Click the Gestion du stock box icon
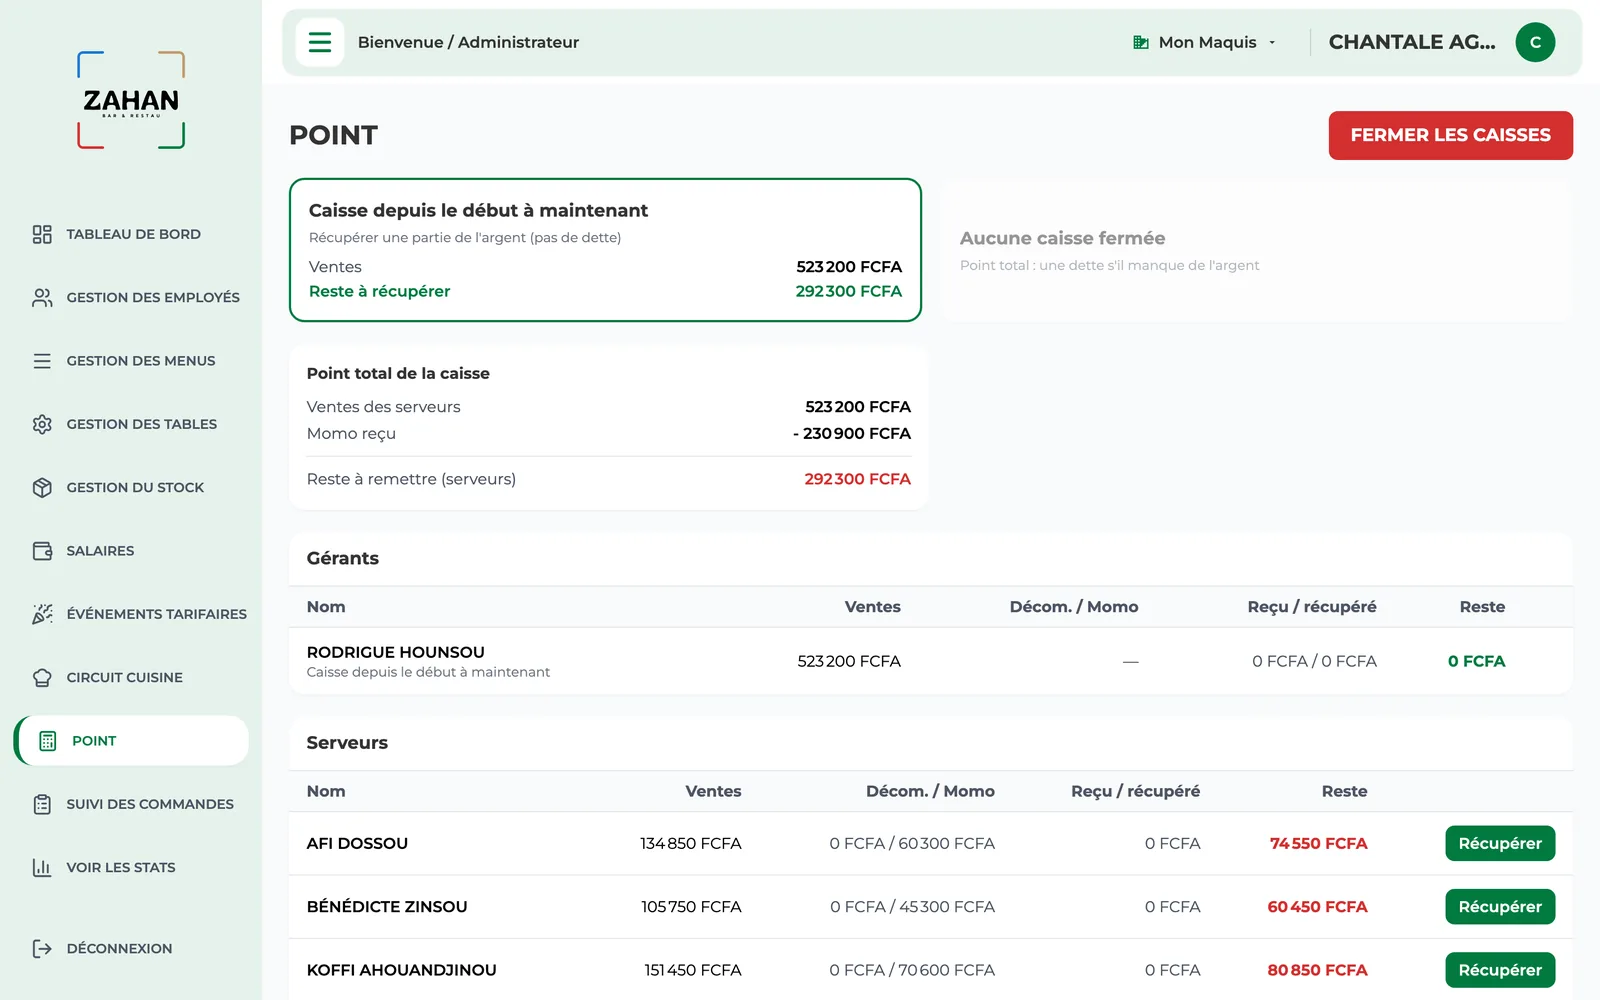Image resolution: width=1600 pixels, height=1000 pixels. [42, 487]
